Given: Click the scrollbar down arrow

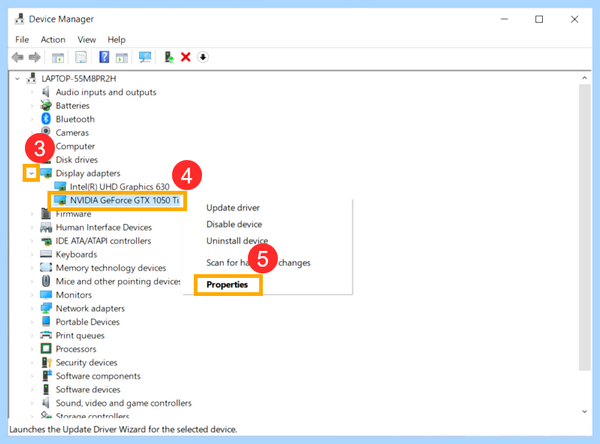Looking at the screenshot, I should (584, 411).
